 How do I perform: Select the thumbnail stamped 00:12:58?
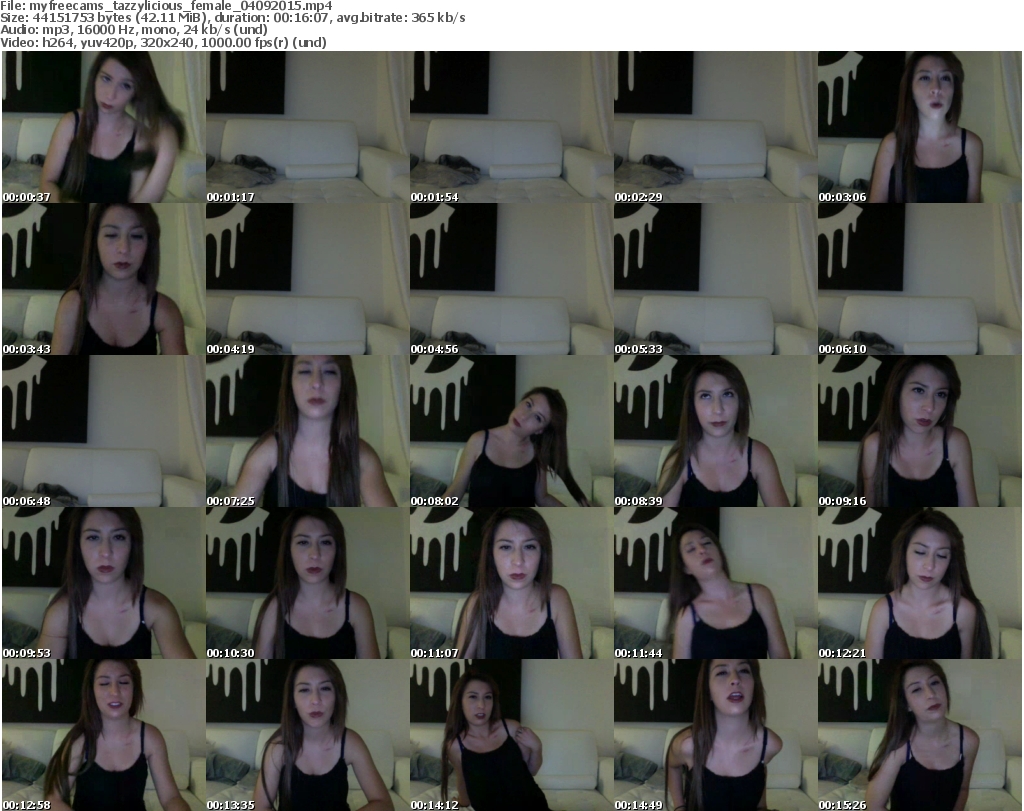click(103, 735)
